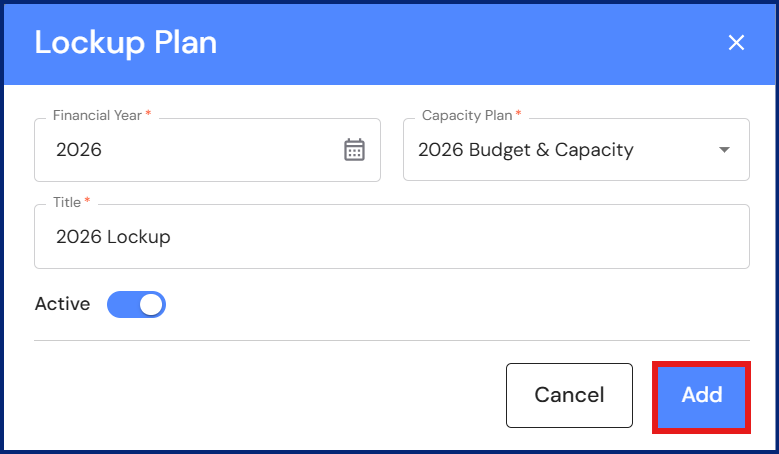779x454 pixels.
Task: Click empty area of blue header bar
Action: point(470,43)
